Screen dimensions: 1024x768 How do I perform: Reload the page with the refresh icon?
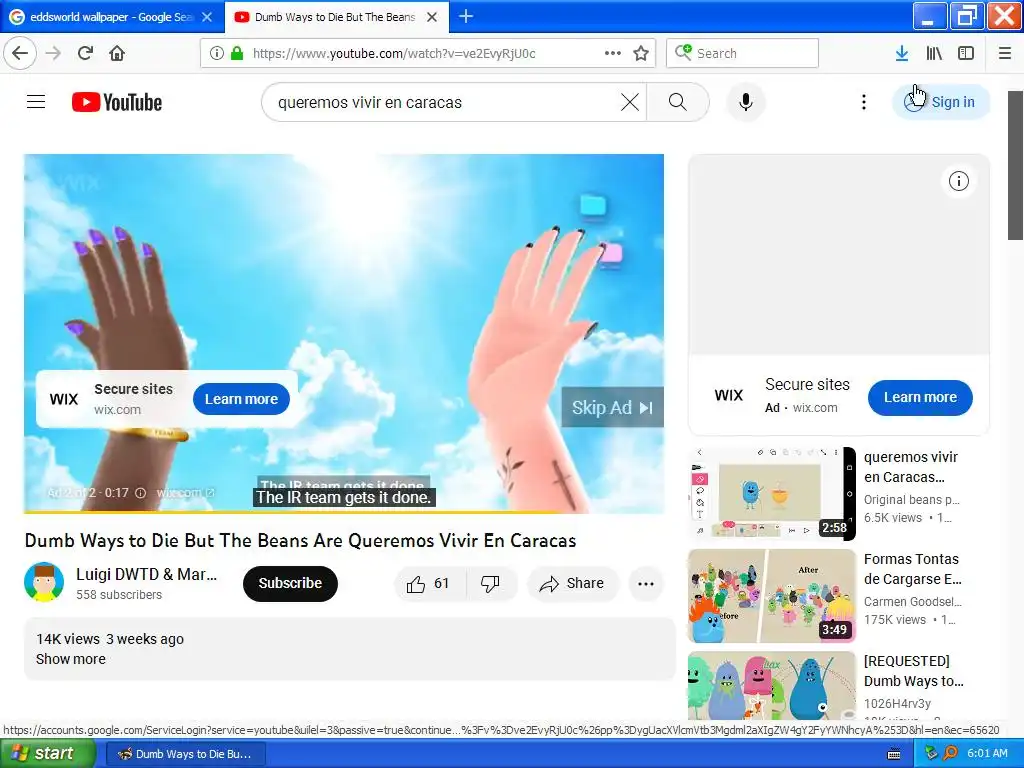[85, 53]
